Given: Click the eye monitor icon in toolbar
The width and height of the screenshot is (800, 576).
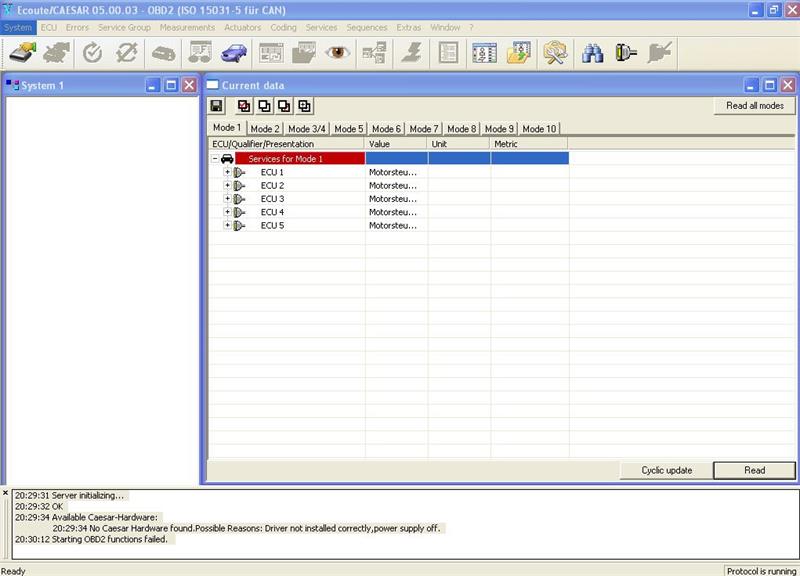Looking at the screenshot, I should tap(337, 53).
